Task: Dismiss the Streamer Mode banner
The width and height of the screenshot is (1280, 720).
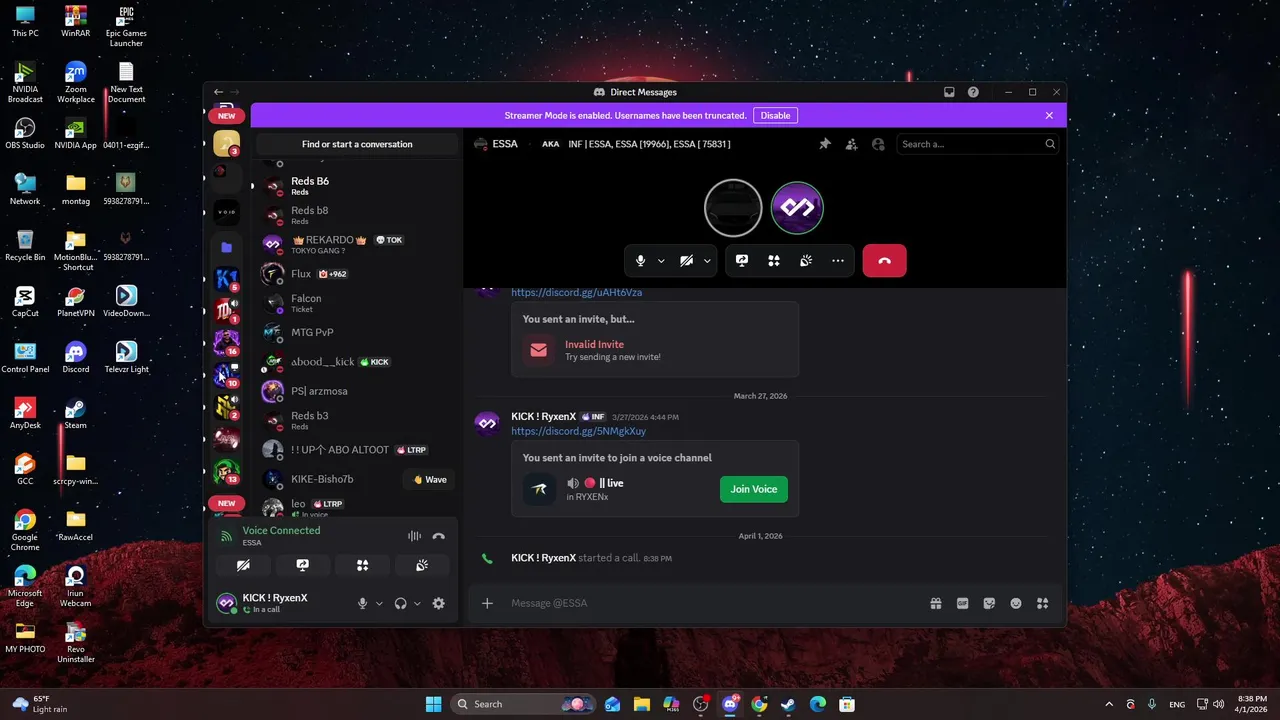Action: point(1049,115)
